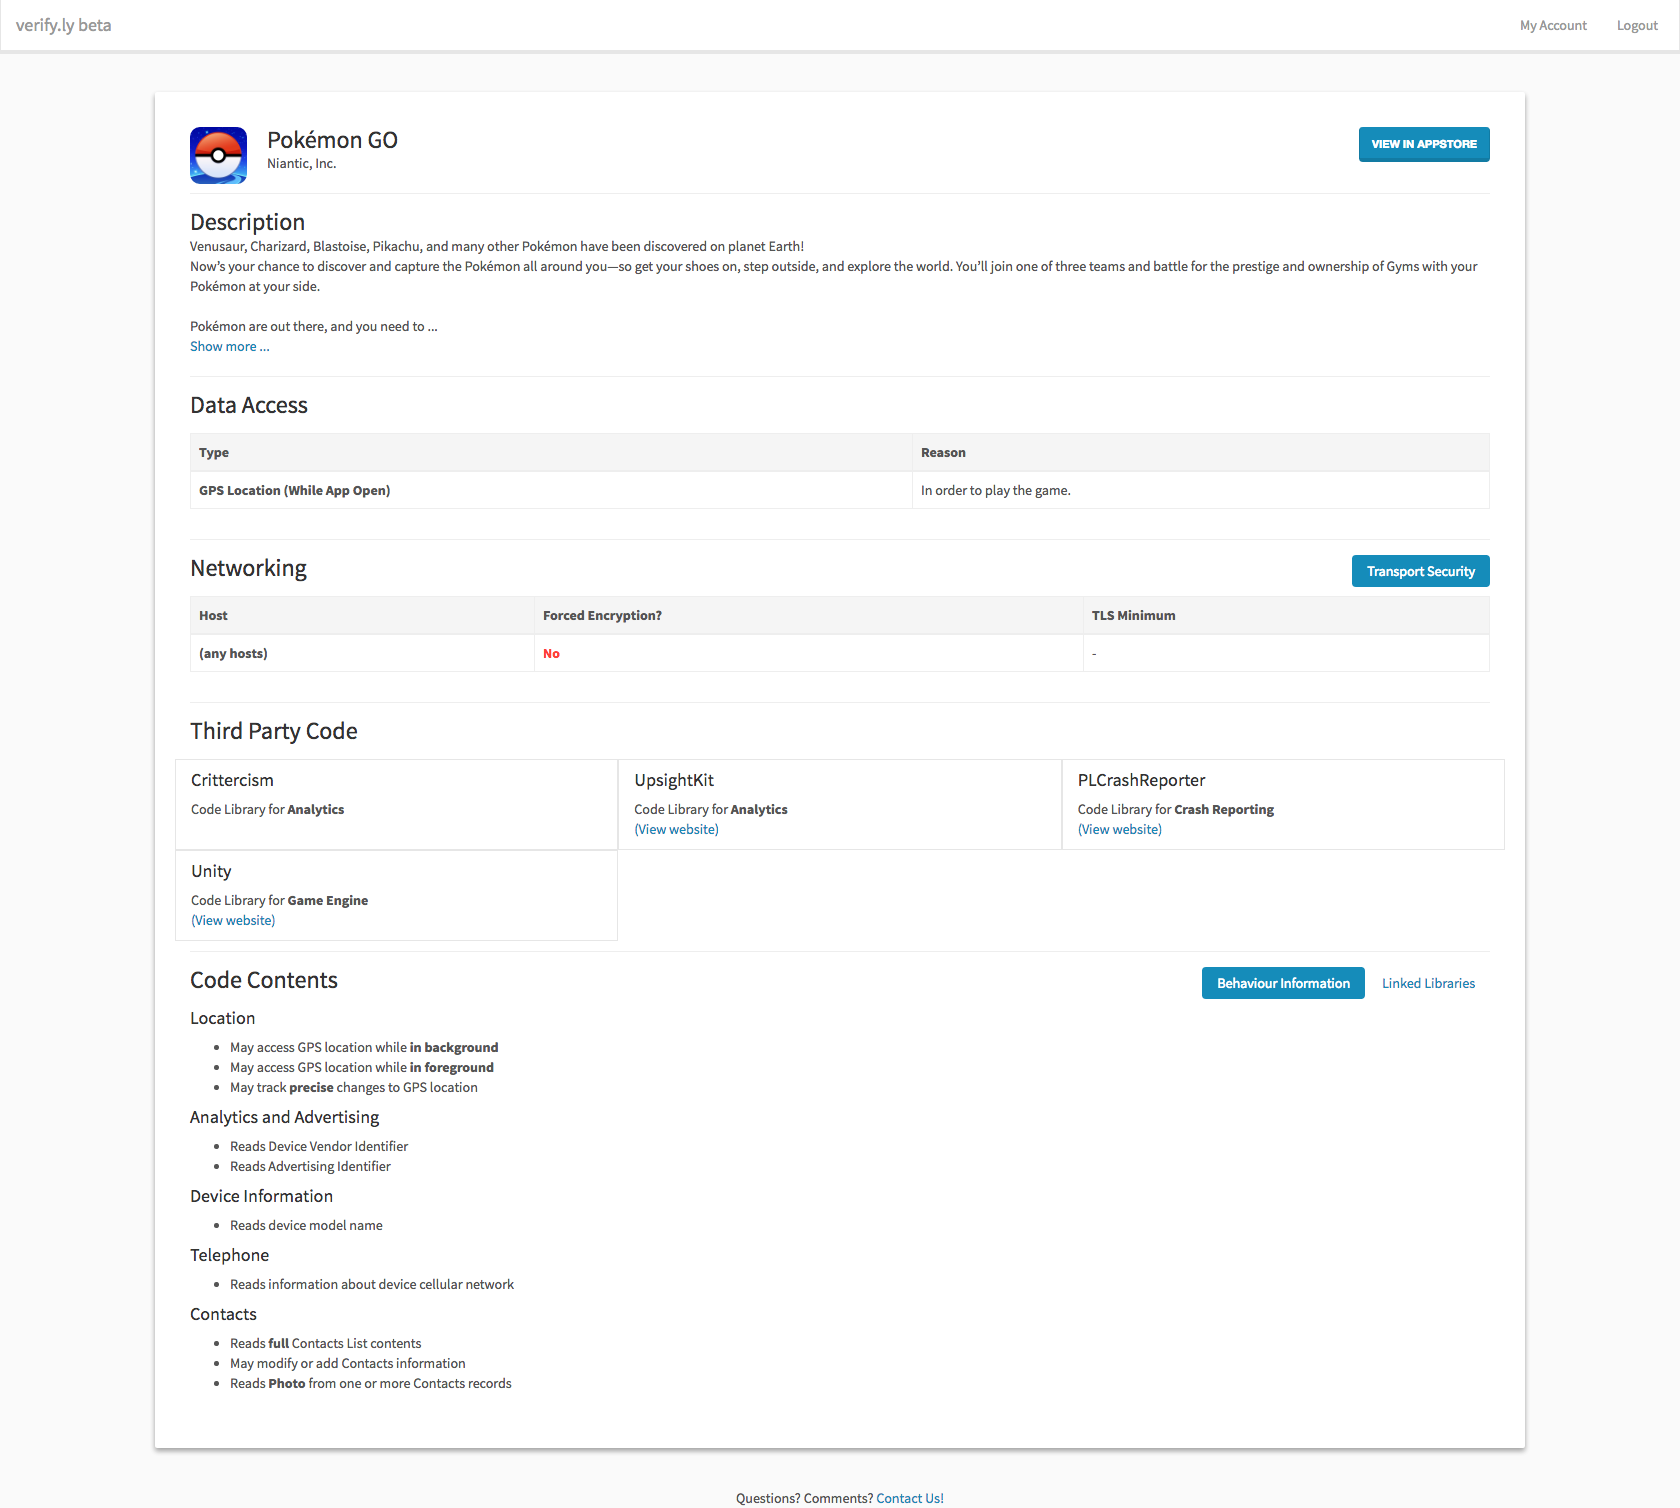The height and width of the screenshot is (1508, 1680).
Task: Select the (any hosts) networking row
Action: pos(233,653)
